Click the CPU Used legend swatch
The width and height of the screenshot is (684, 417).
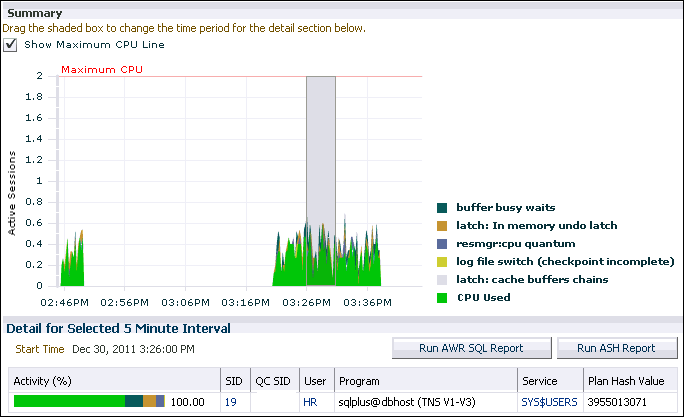tap(441, 297)
